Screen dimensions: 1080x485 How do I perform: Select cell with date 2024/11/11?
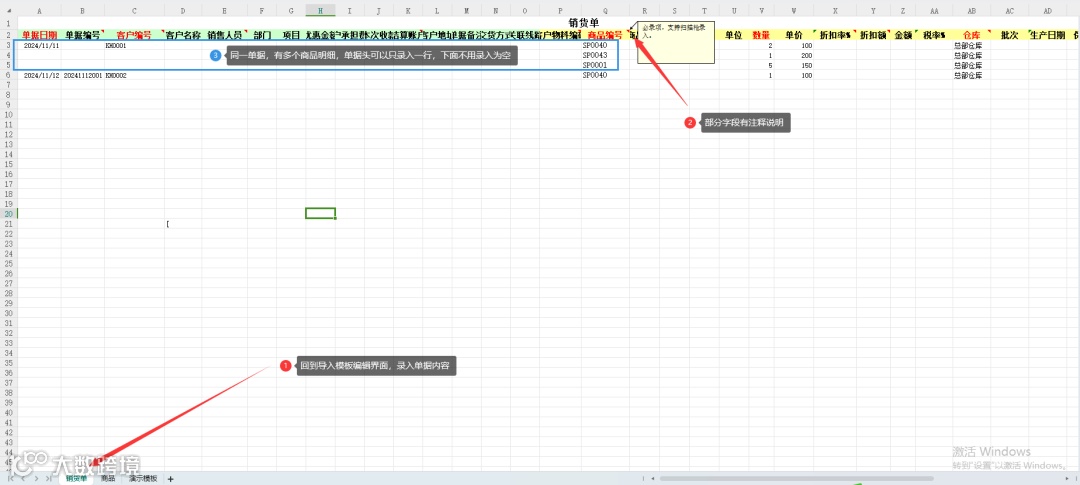coord(39,45)
